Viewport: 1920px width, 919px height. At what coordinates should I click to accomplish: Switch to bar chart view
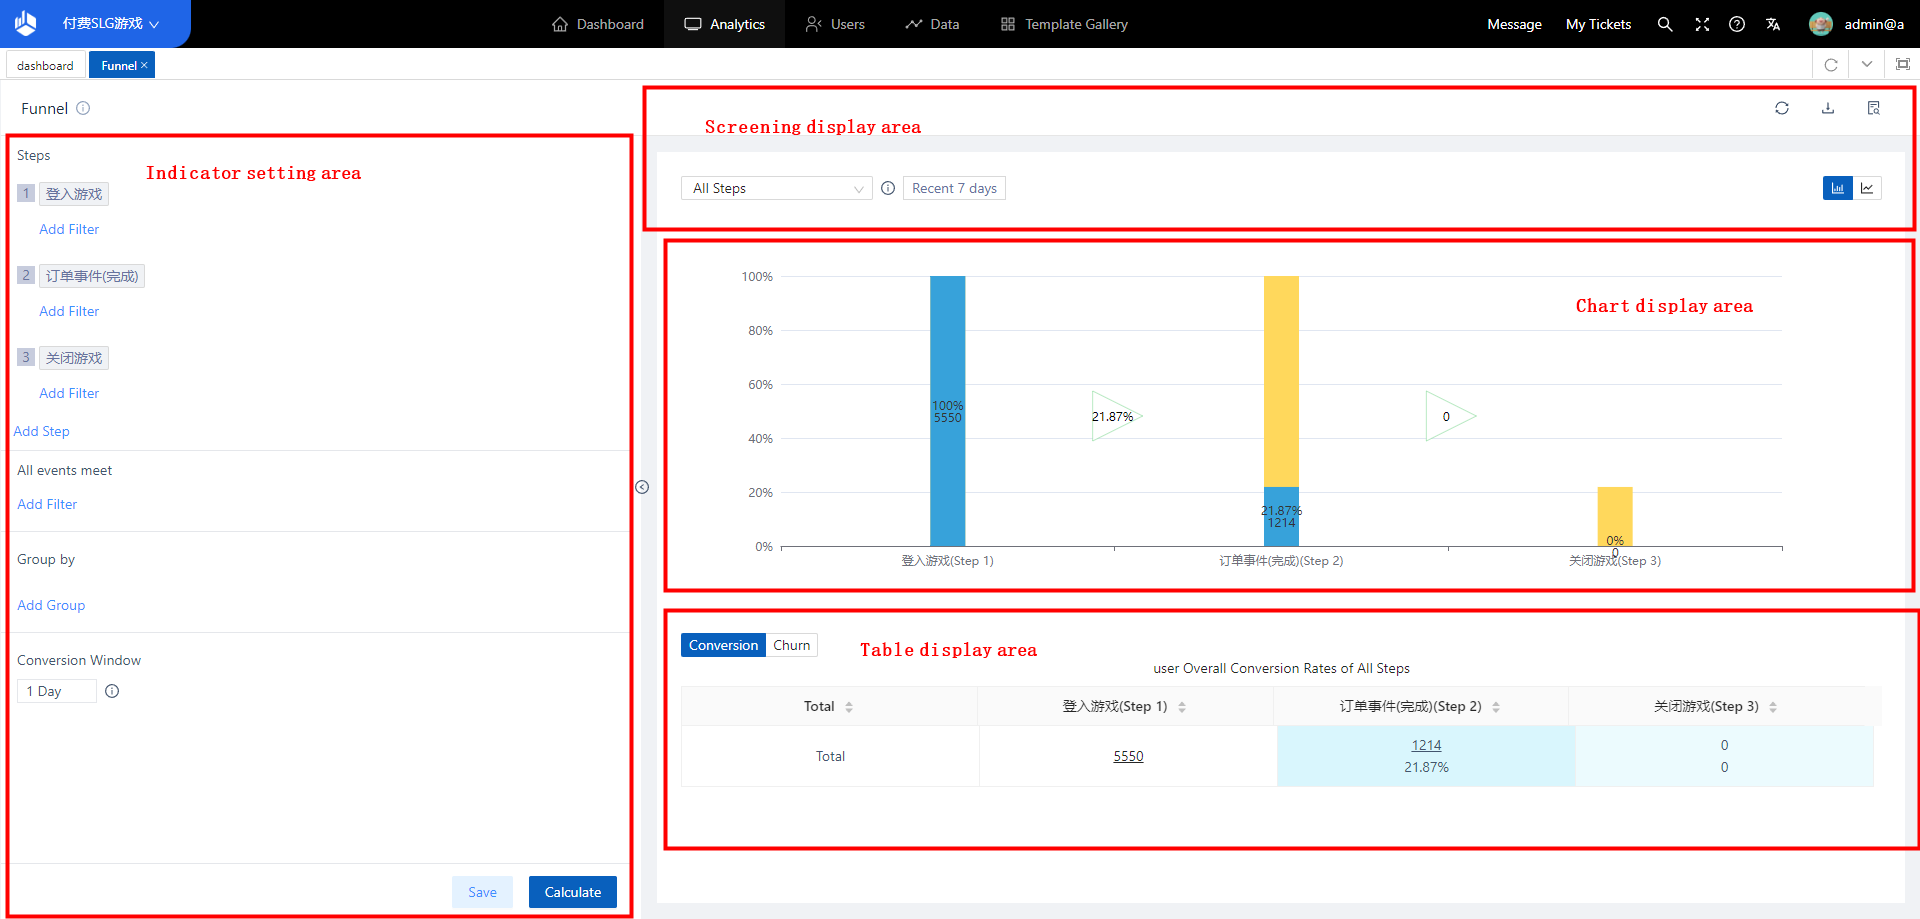point(1837,188)
